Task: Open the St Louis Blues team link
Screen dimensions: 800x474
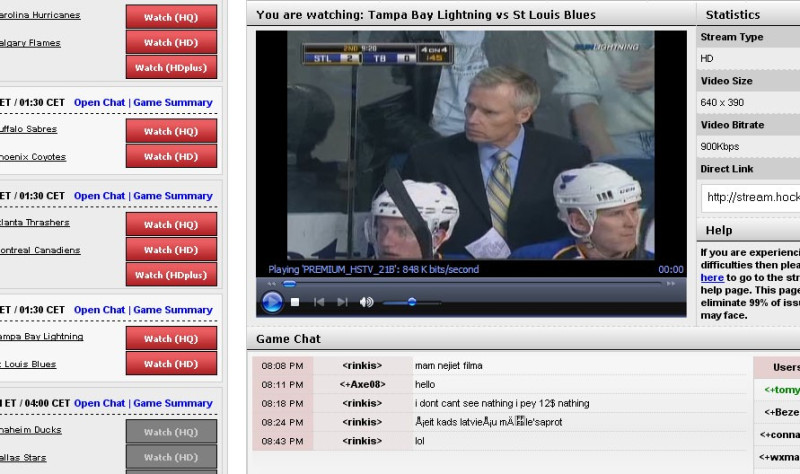Action: tap(28, 364)
